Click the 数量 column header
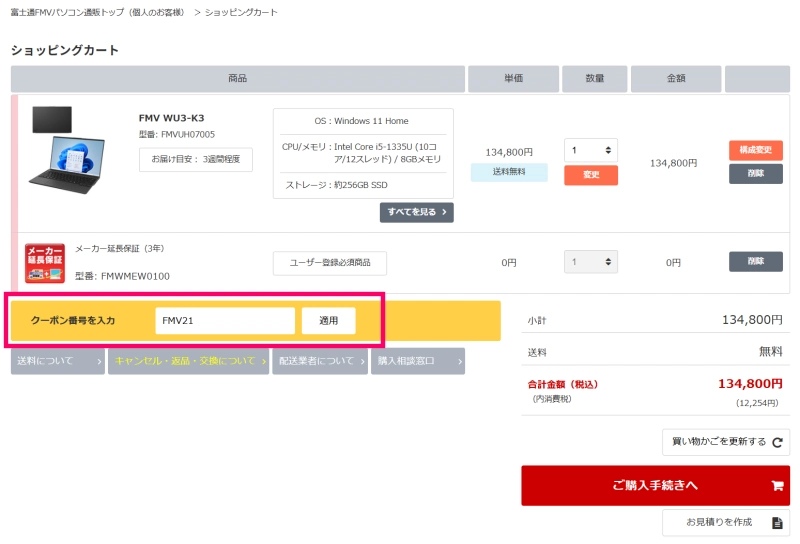The image size is (800, 544). tap(594, 79)
